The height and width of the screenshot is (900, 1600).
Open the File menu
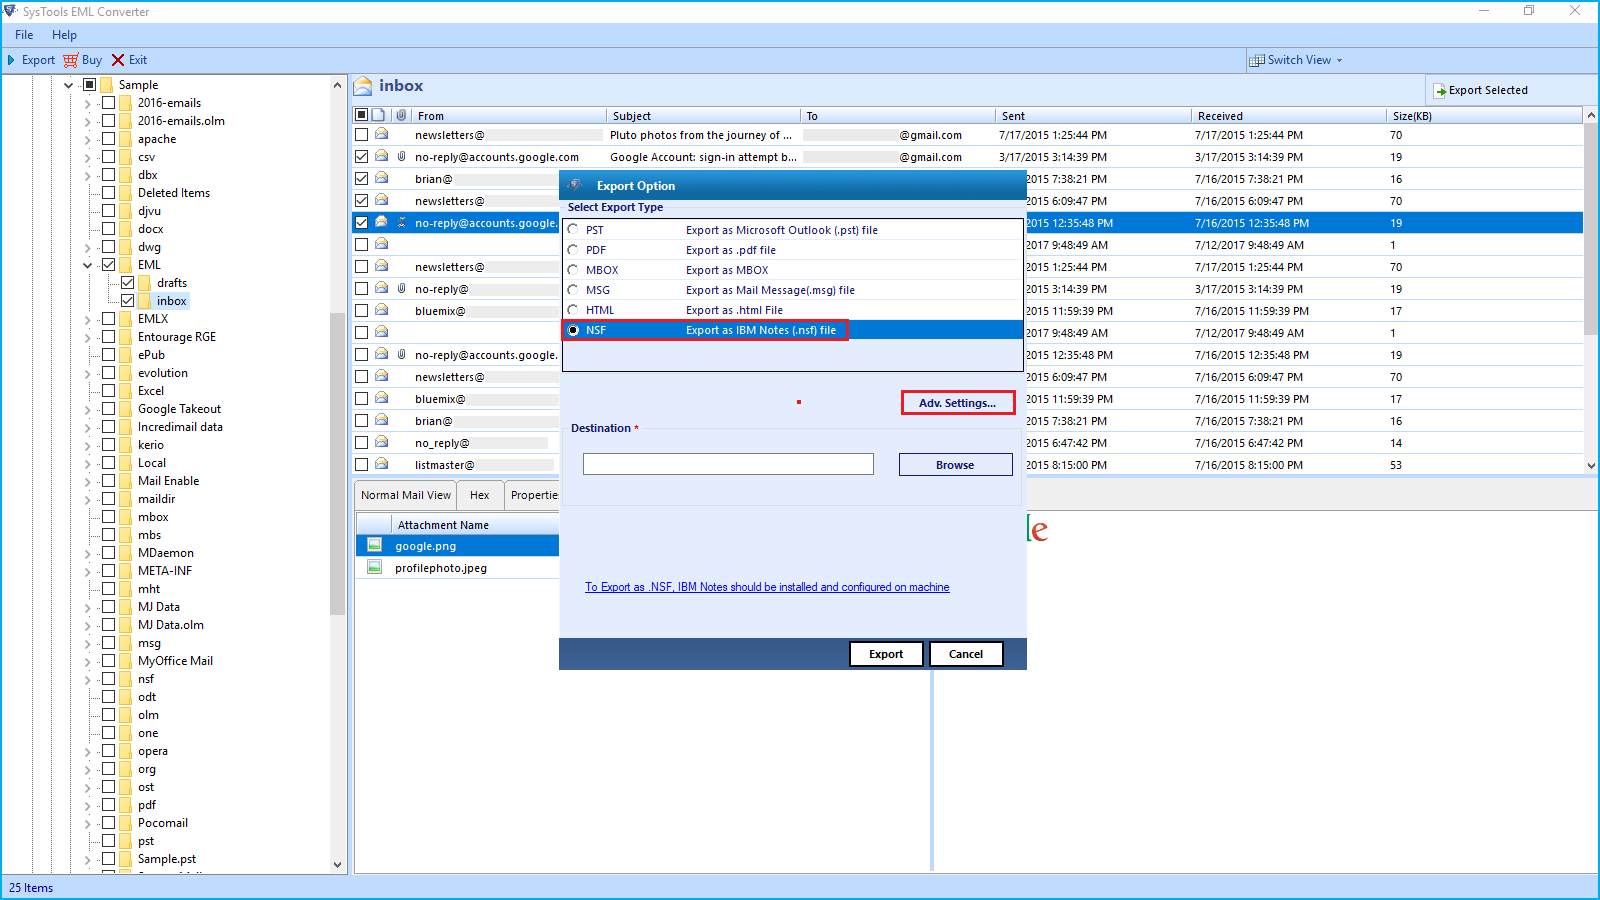24,35
